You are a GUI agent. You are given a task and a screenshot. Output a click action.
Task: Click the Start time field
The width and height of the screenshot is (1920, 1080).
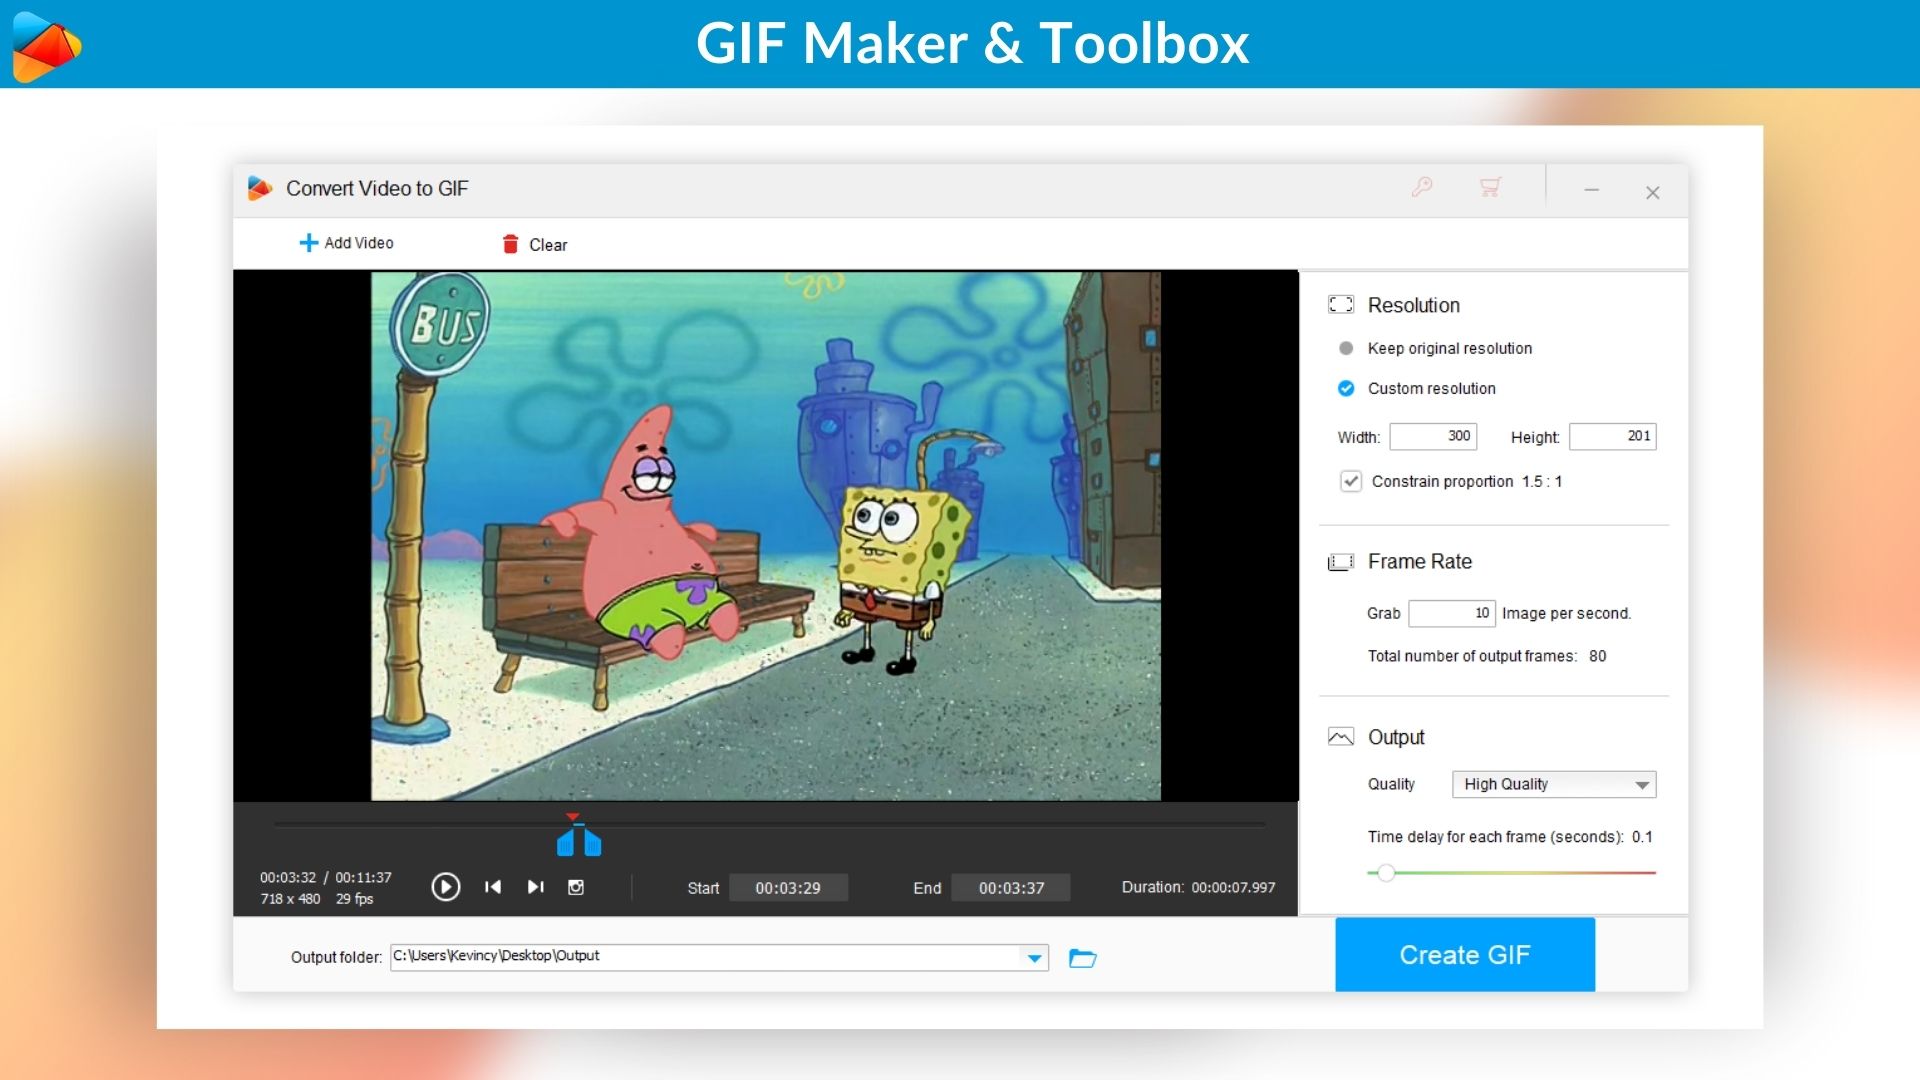pos(788,888)
